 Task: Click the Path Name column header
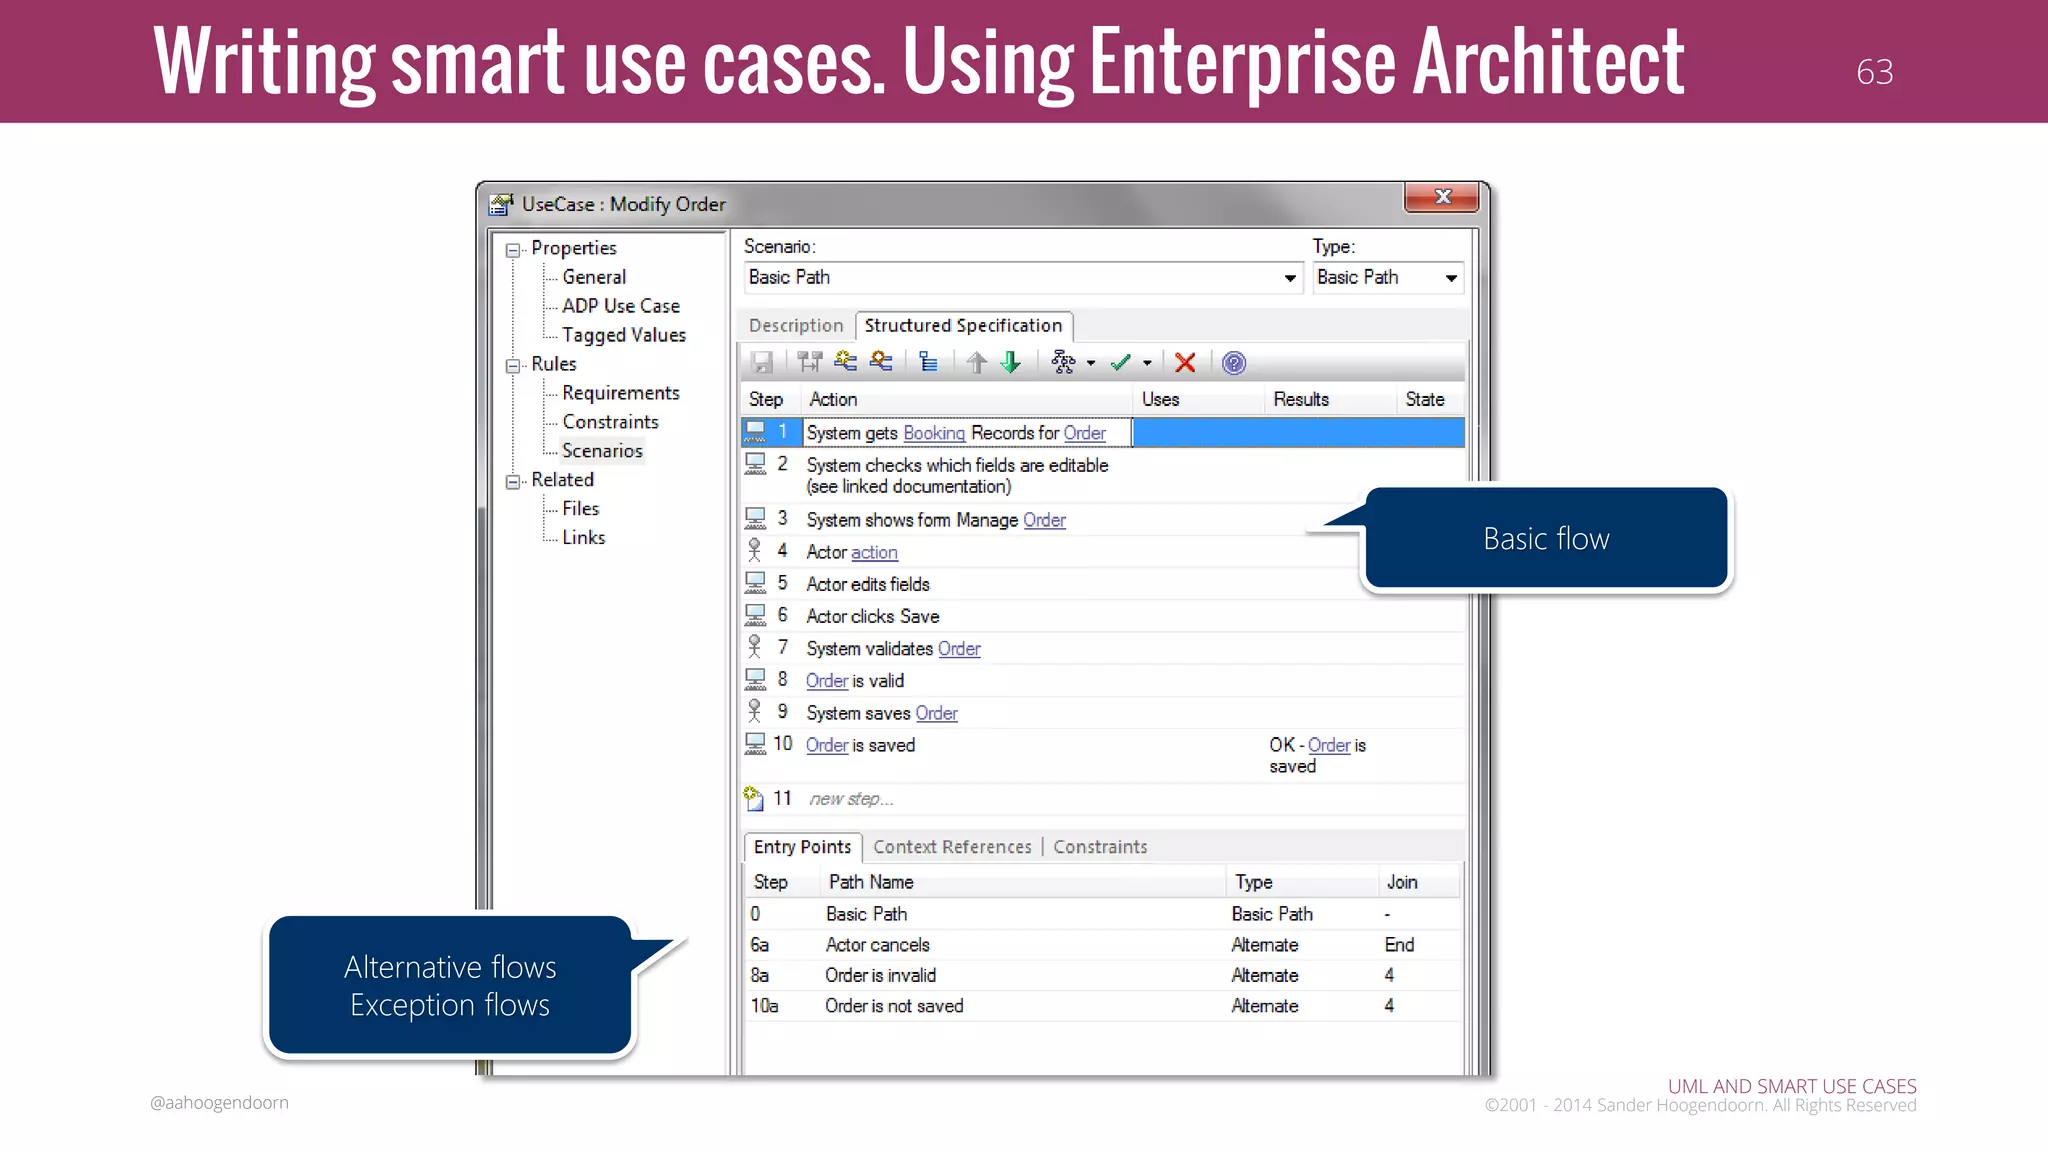coord(1023,882)
